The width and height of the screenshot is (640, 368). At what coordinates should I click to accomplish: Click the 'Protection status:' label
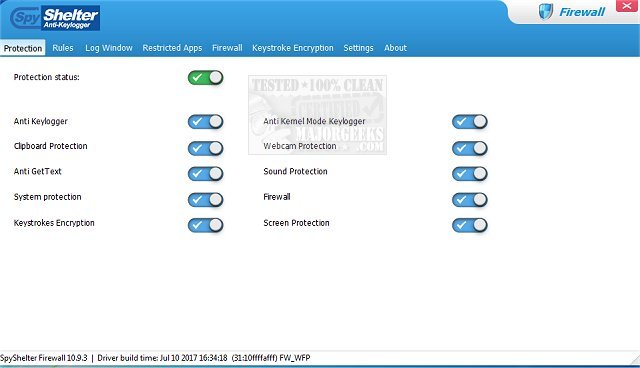pos(47,77)
